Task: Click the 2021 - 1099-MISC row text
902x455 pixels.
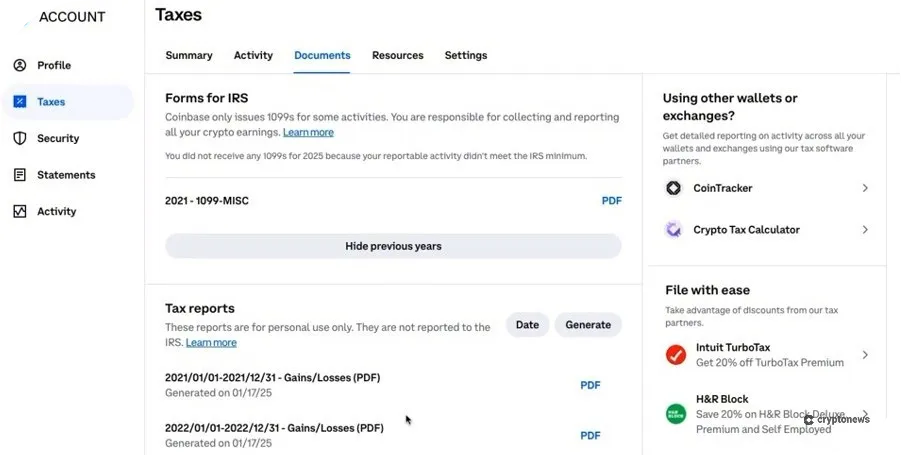Action: (207, 201)
